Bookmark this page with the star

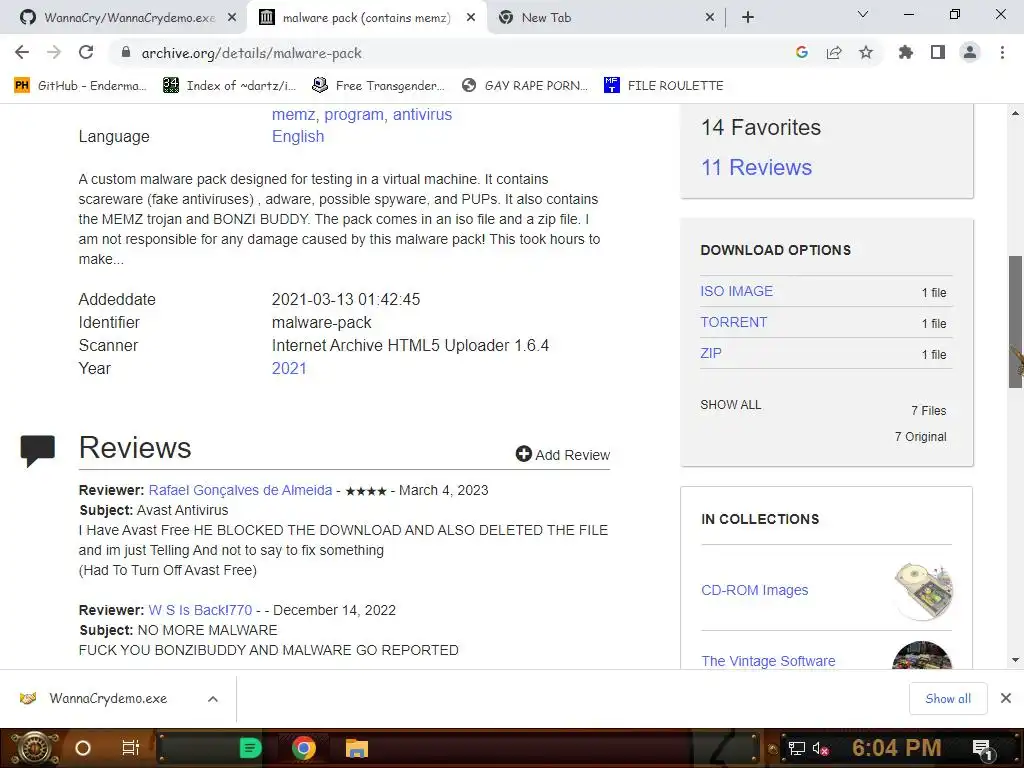coord(866,52)
